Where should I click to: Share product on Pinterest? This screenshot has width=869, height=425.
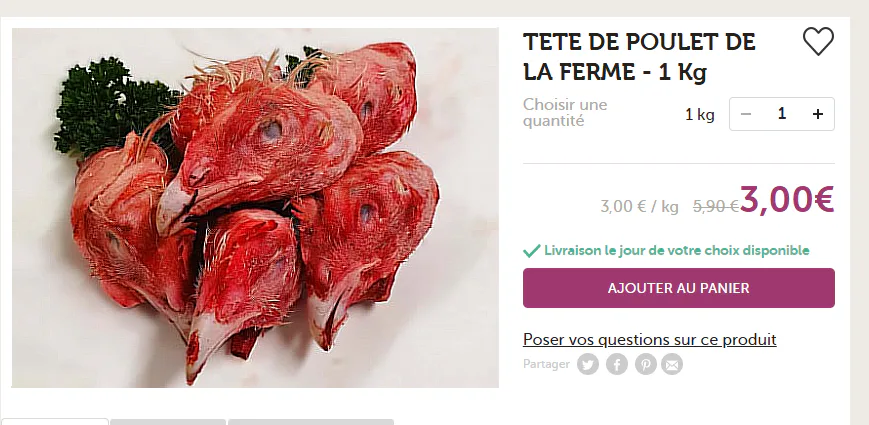tap(646, 365)
